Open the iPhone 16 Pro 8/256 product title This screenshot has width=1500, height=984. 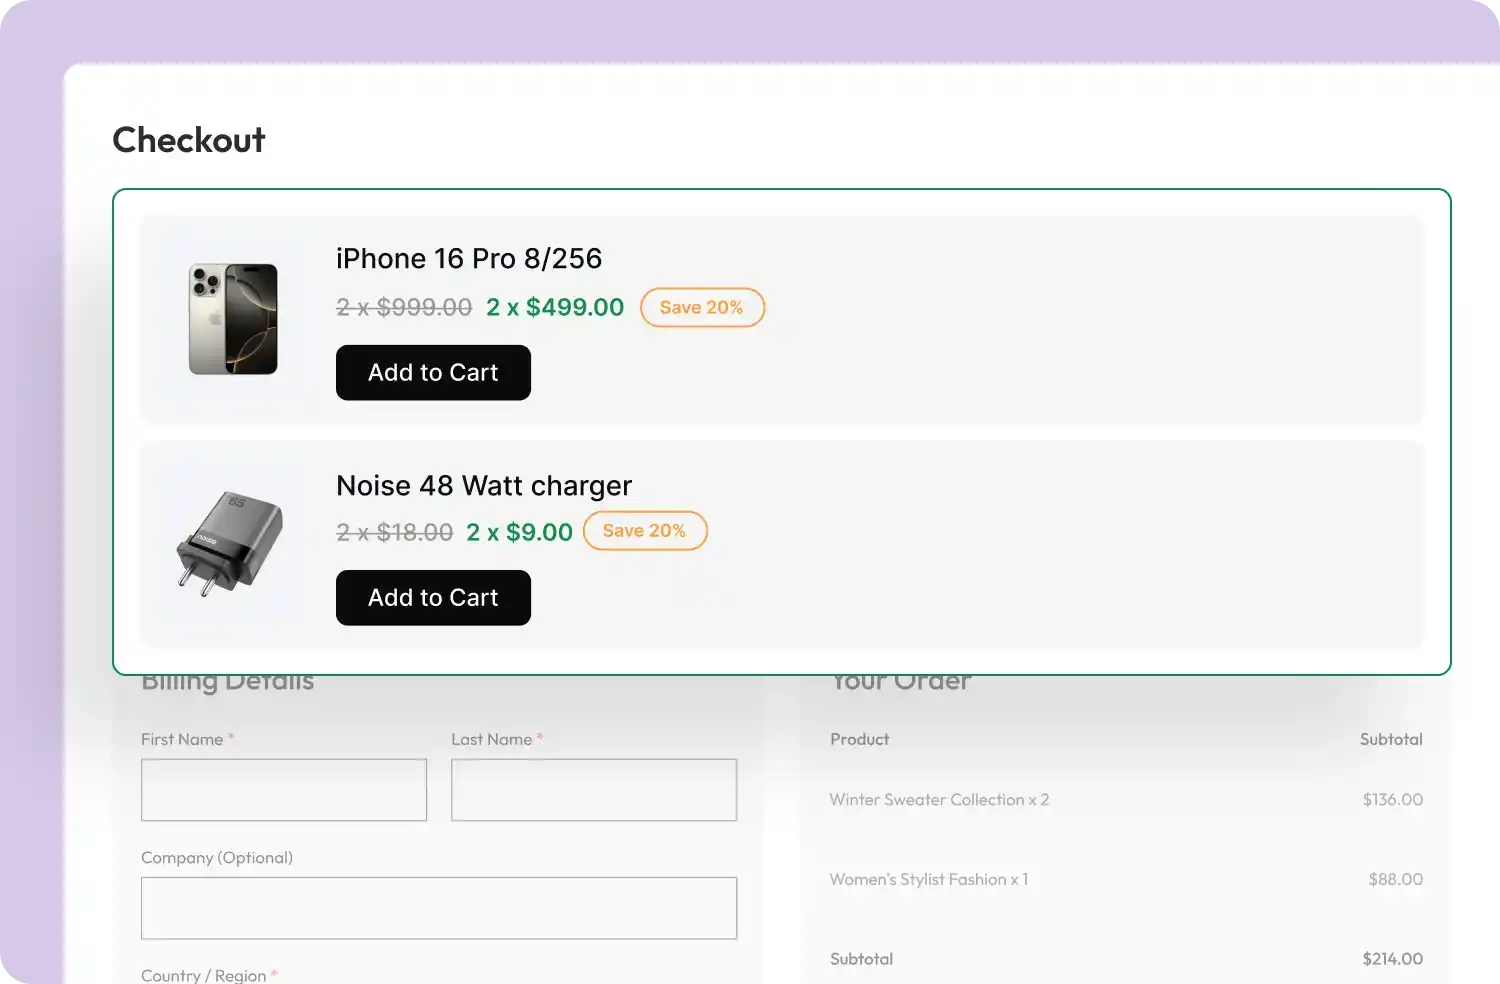coord(469,258)
